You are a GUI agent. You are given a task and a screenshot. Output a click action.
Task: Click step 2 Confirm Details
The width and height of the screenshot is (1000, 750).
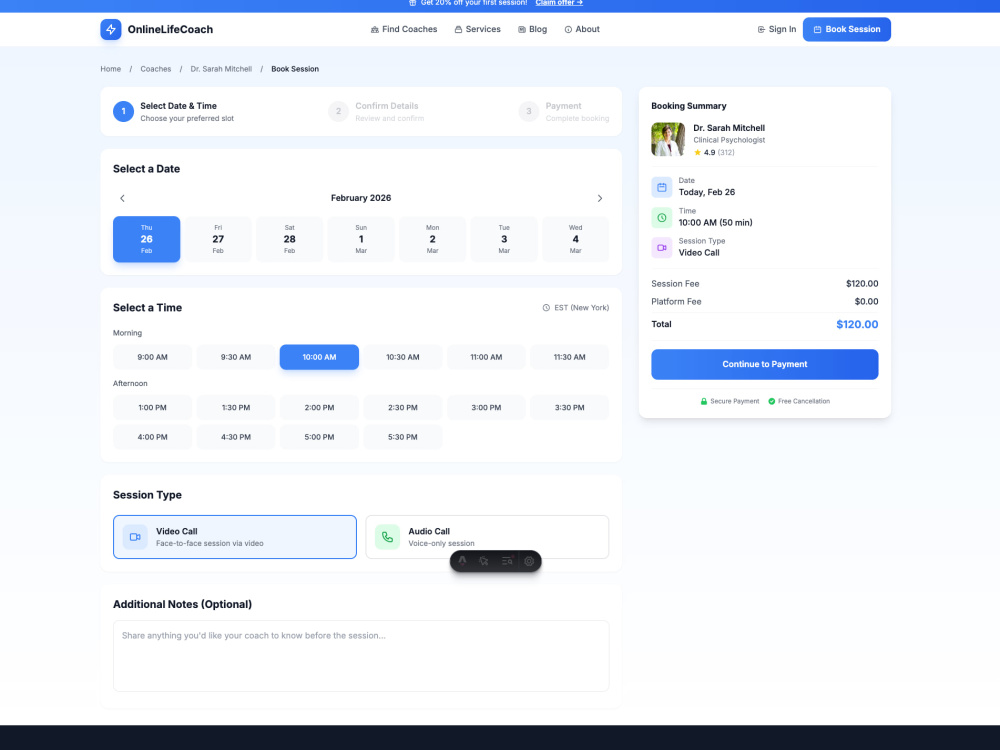[376, 112]
